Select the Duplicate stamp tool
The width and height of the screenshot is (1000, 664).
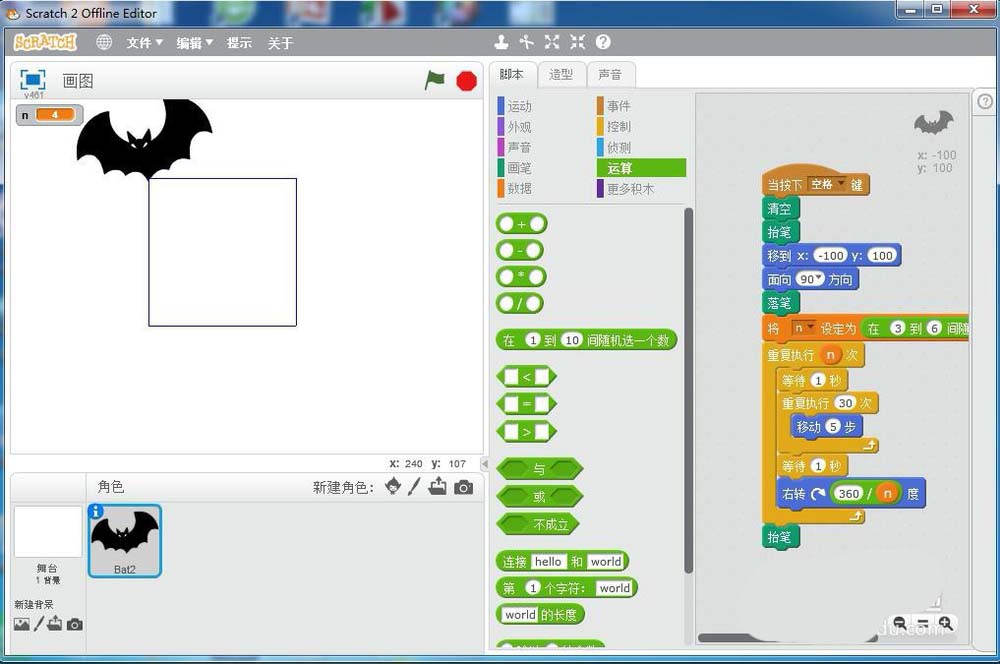[x=501, y=42]
